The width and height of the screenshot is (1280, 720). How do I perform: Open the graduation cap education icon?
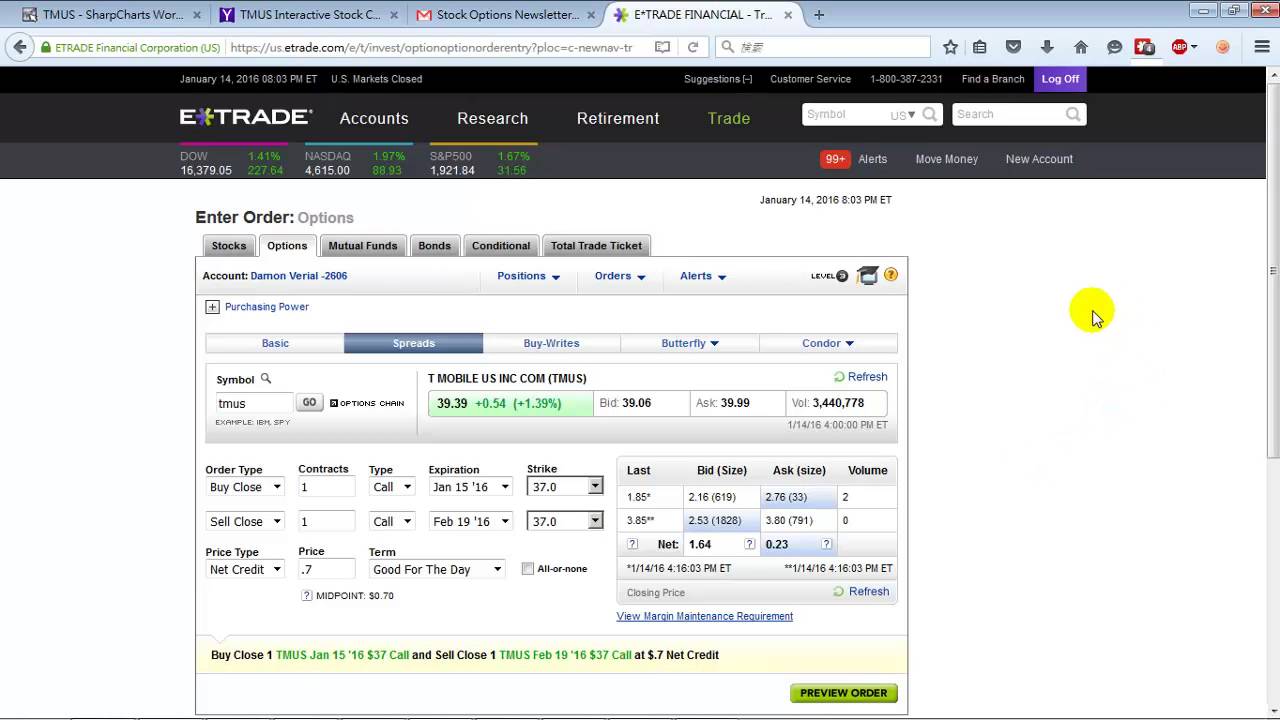click(x=868, y=275)
